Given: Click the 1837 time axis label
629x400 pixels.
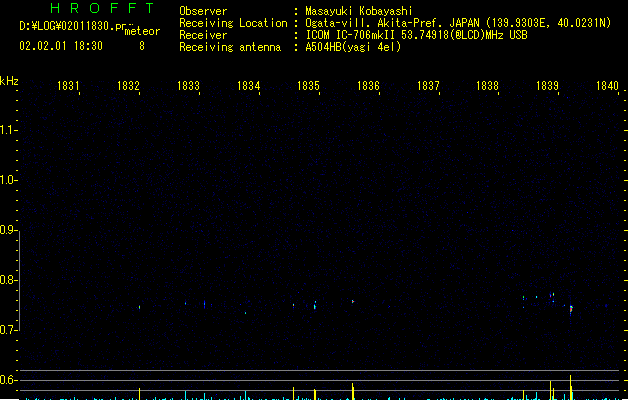Looking at the screenshot, I should point(428,86).
